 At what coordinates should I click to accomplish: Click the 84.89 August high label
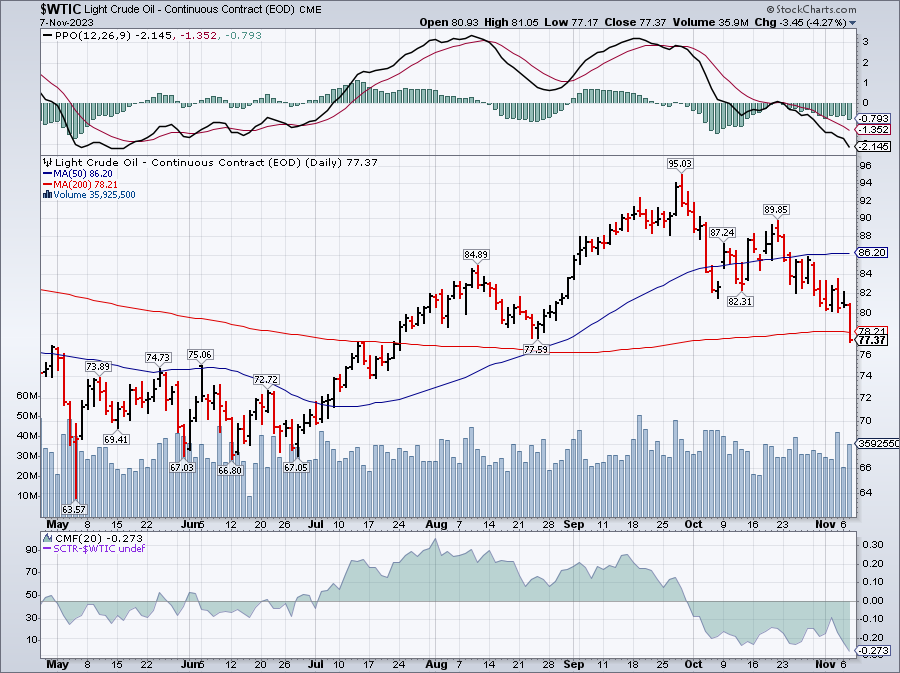(477, 254)
